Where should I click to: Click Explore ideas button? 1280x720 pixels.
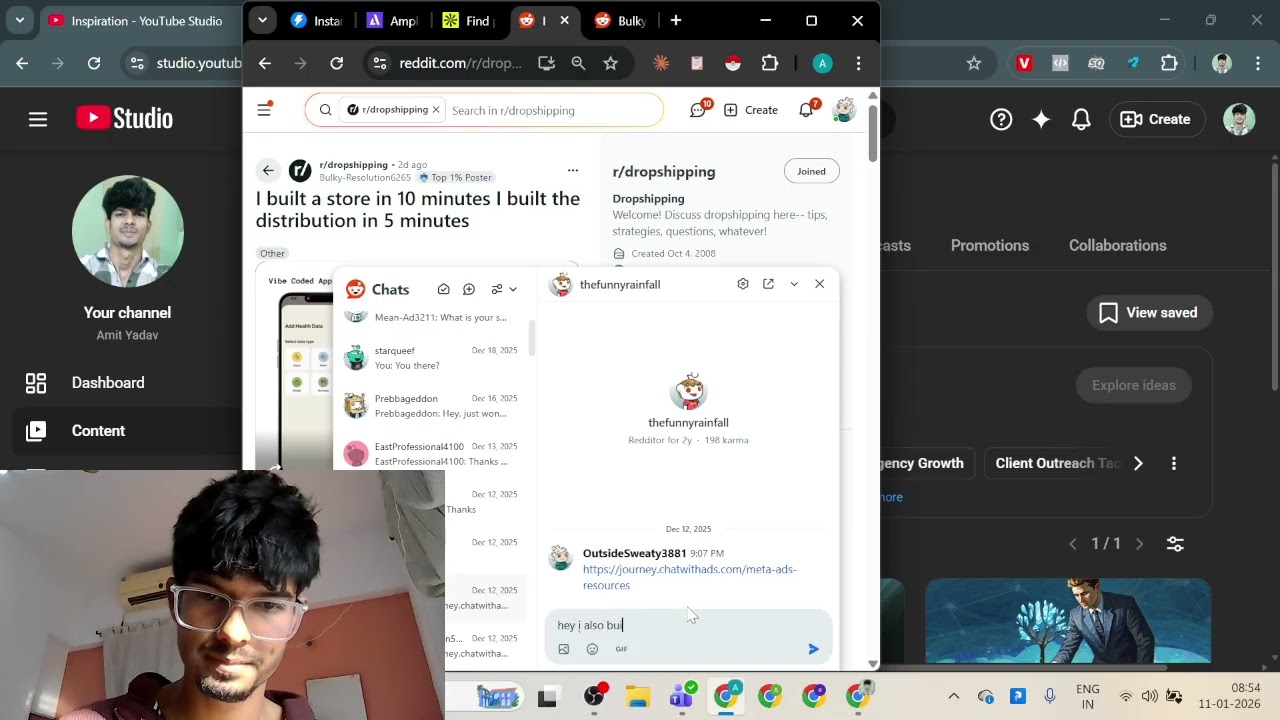(x=1134, y=385)
